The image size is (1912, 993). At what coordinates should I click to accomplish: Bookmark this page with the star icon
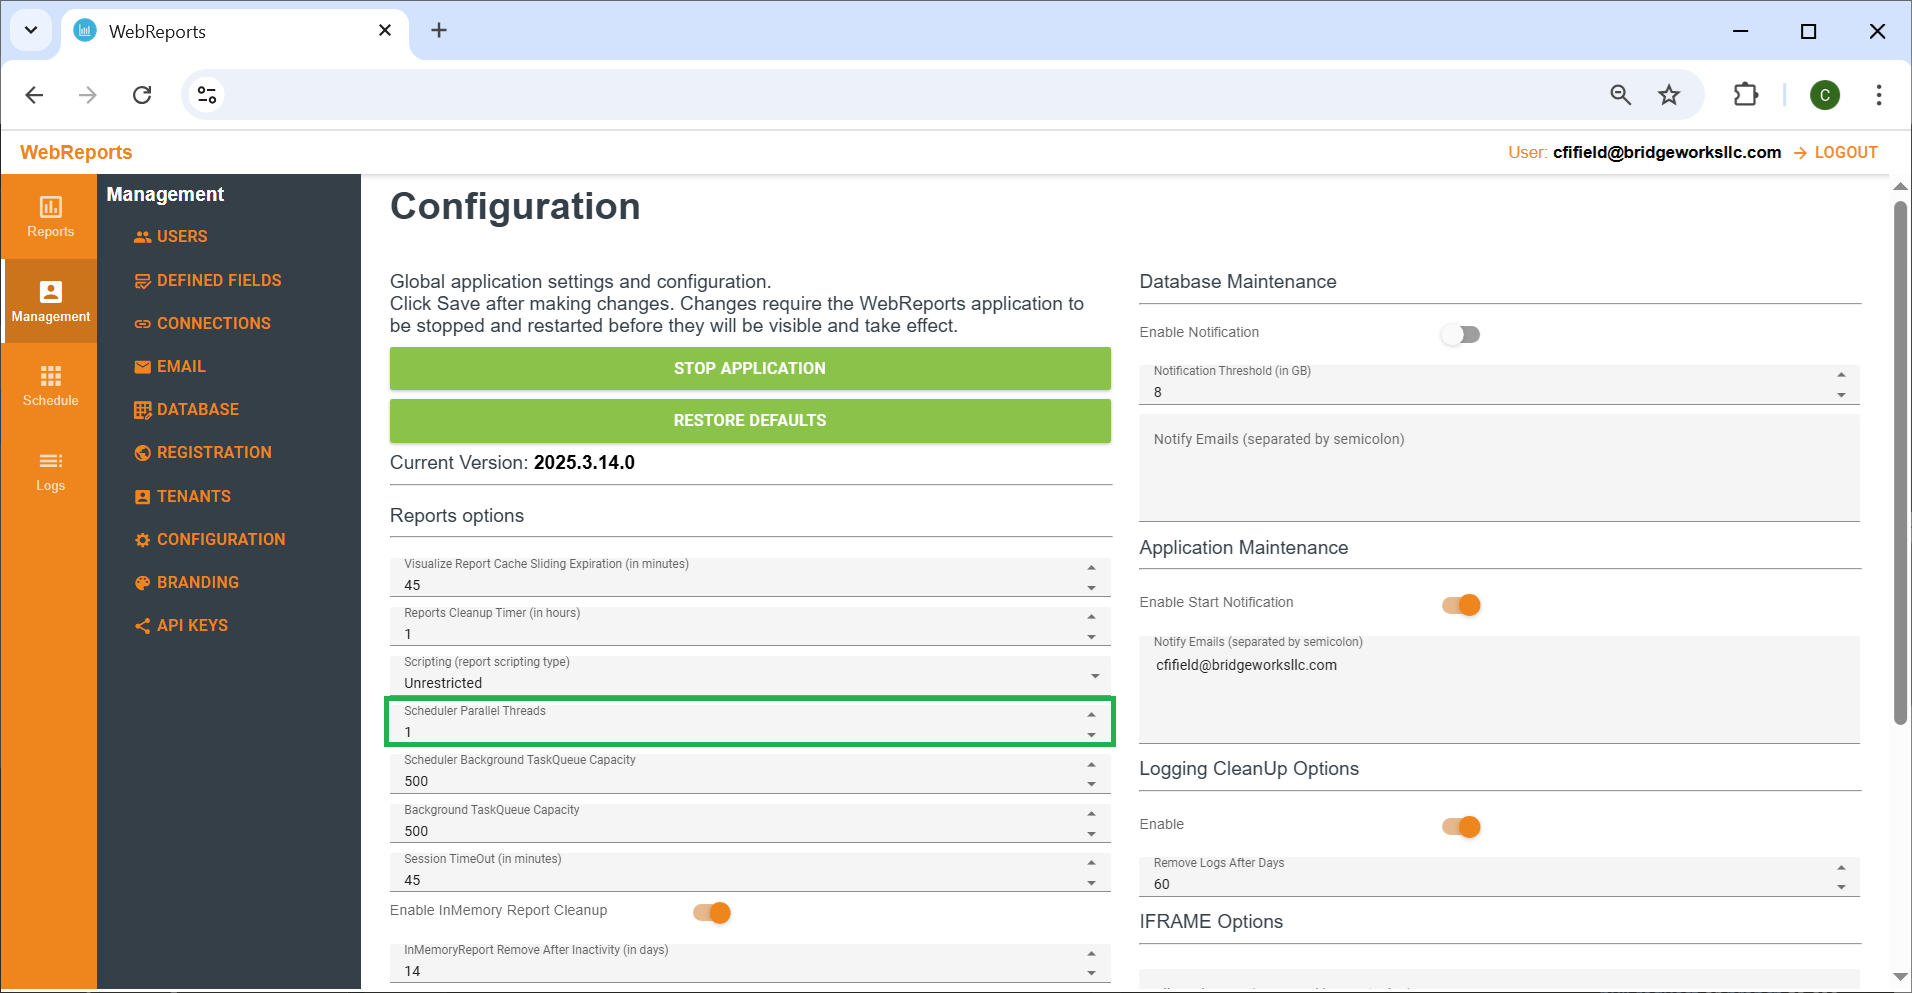coord(1669,95)
